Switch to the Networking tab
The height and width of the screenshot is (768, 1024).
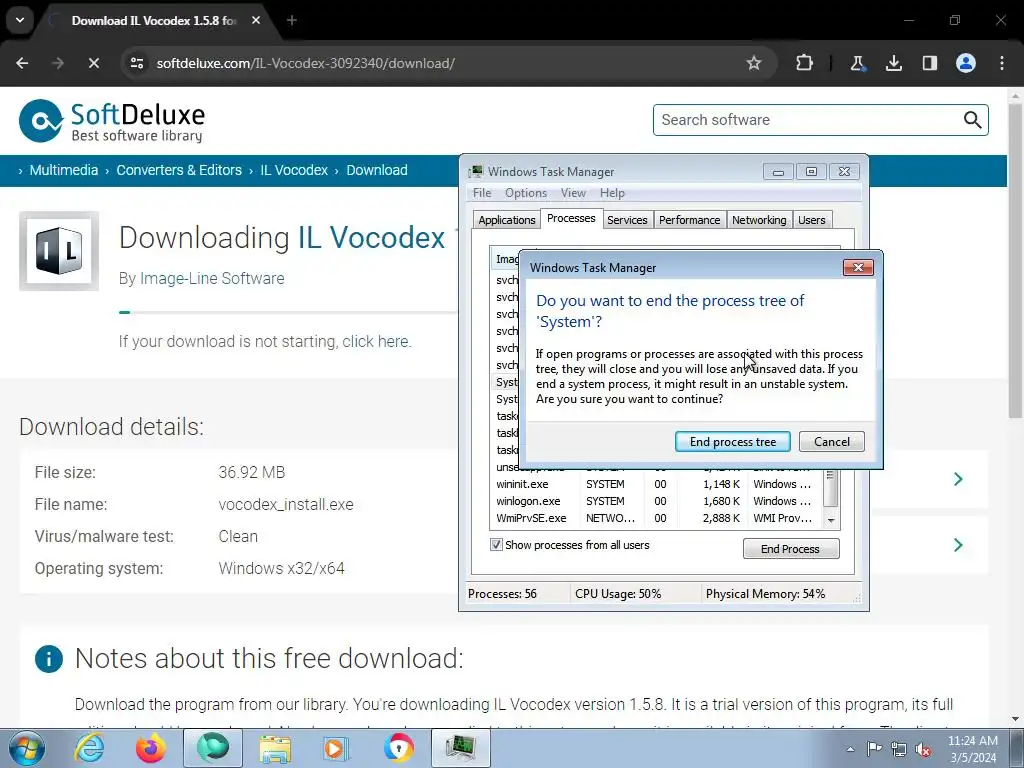[759, 220]
